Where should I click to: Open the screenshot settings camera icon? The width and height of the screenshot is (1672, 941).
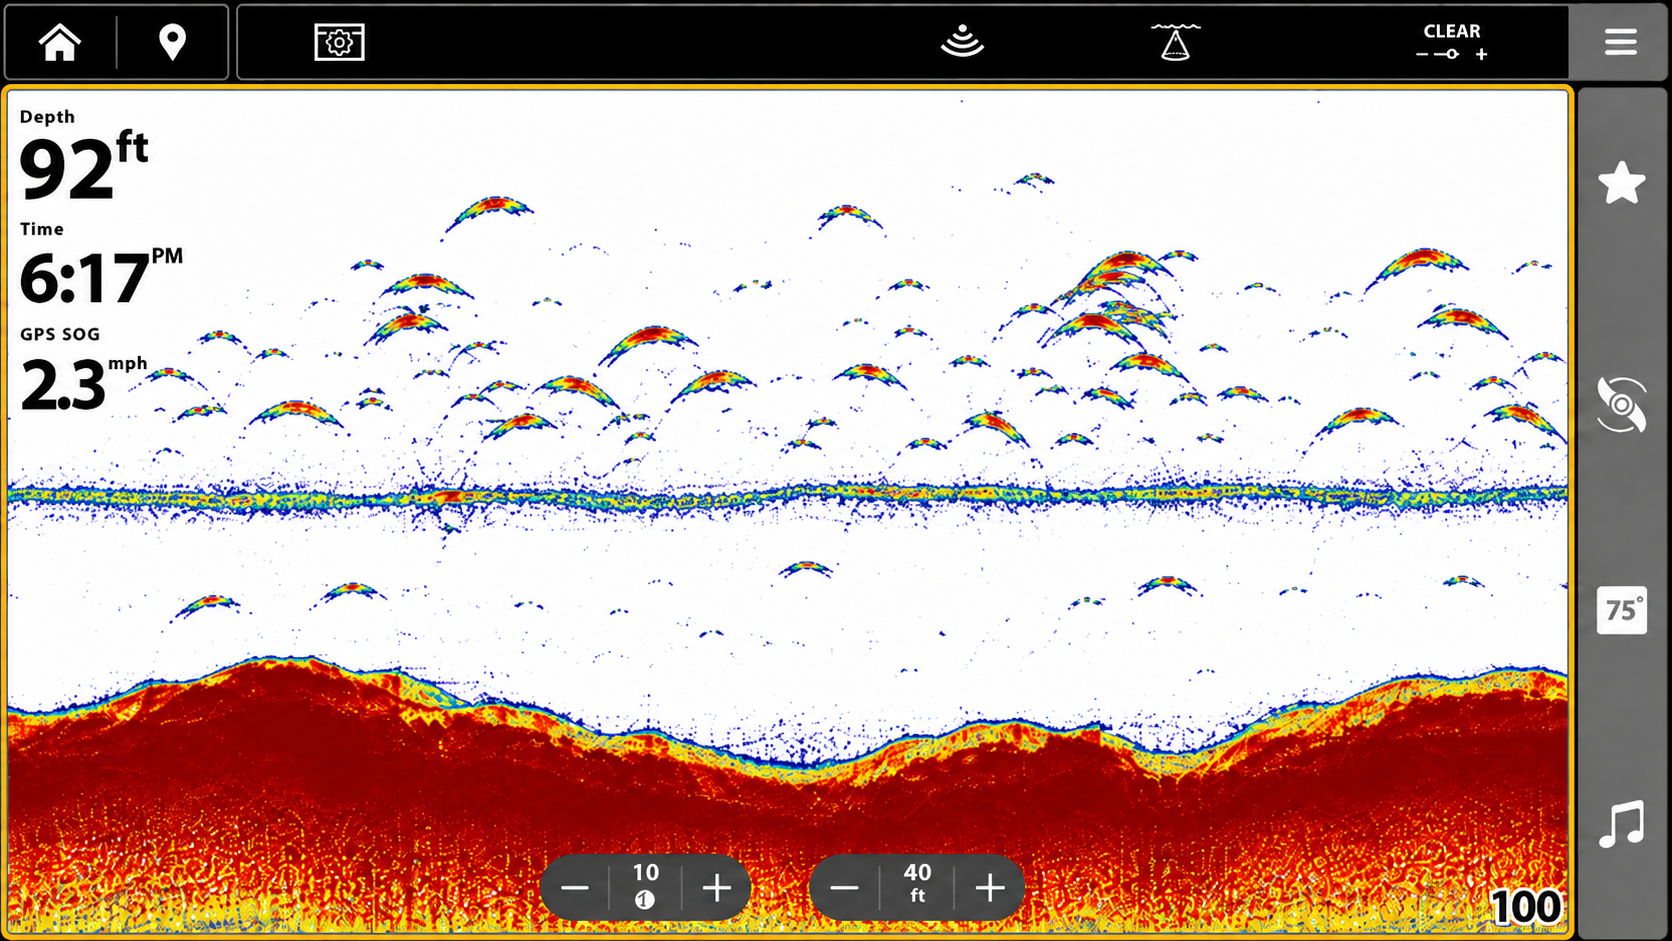[339, 42]
